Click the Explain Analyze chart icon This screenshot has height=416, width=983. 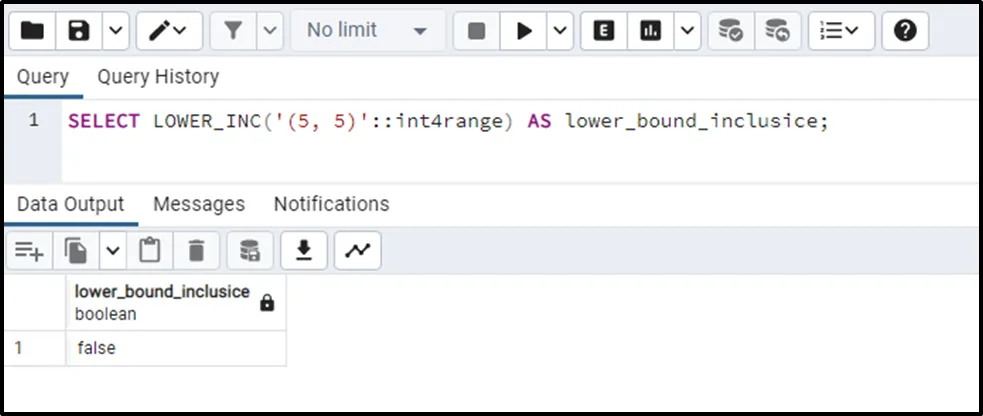coord(651,31)
